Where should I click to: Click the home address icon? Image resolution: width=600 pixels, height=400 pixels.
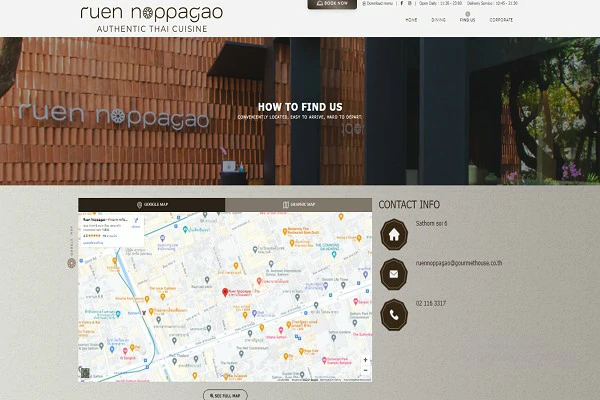(x=394, y=234)
